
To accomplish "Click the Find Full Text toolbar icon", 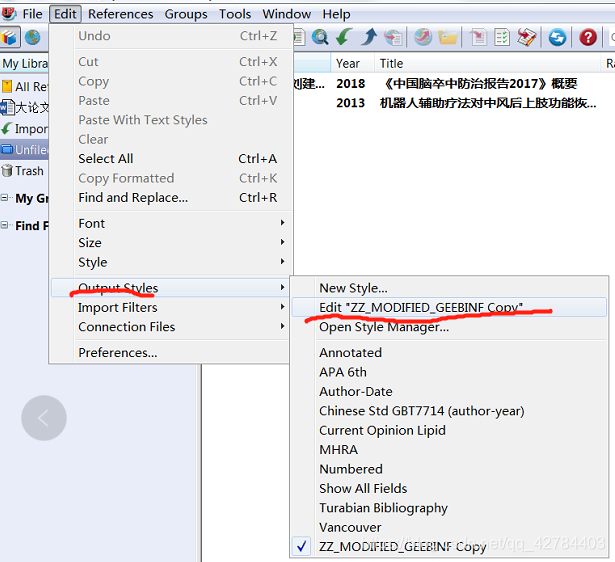I will (393, 37).
